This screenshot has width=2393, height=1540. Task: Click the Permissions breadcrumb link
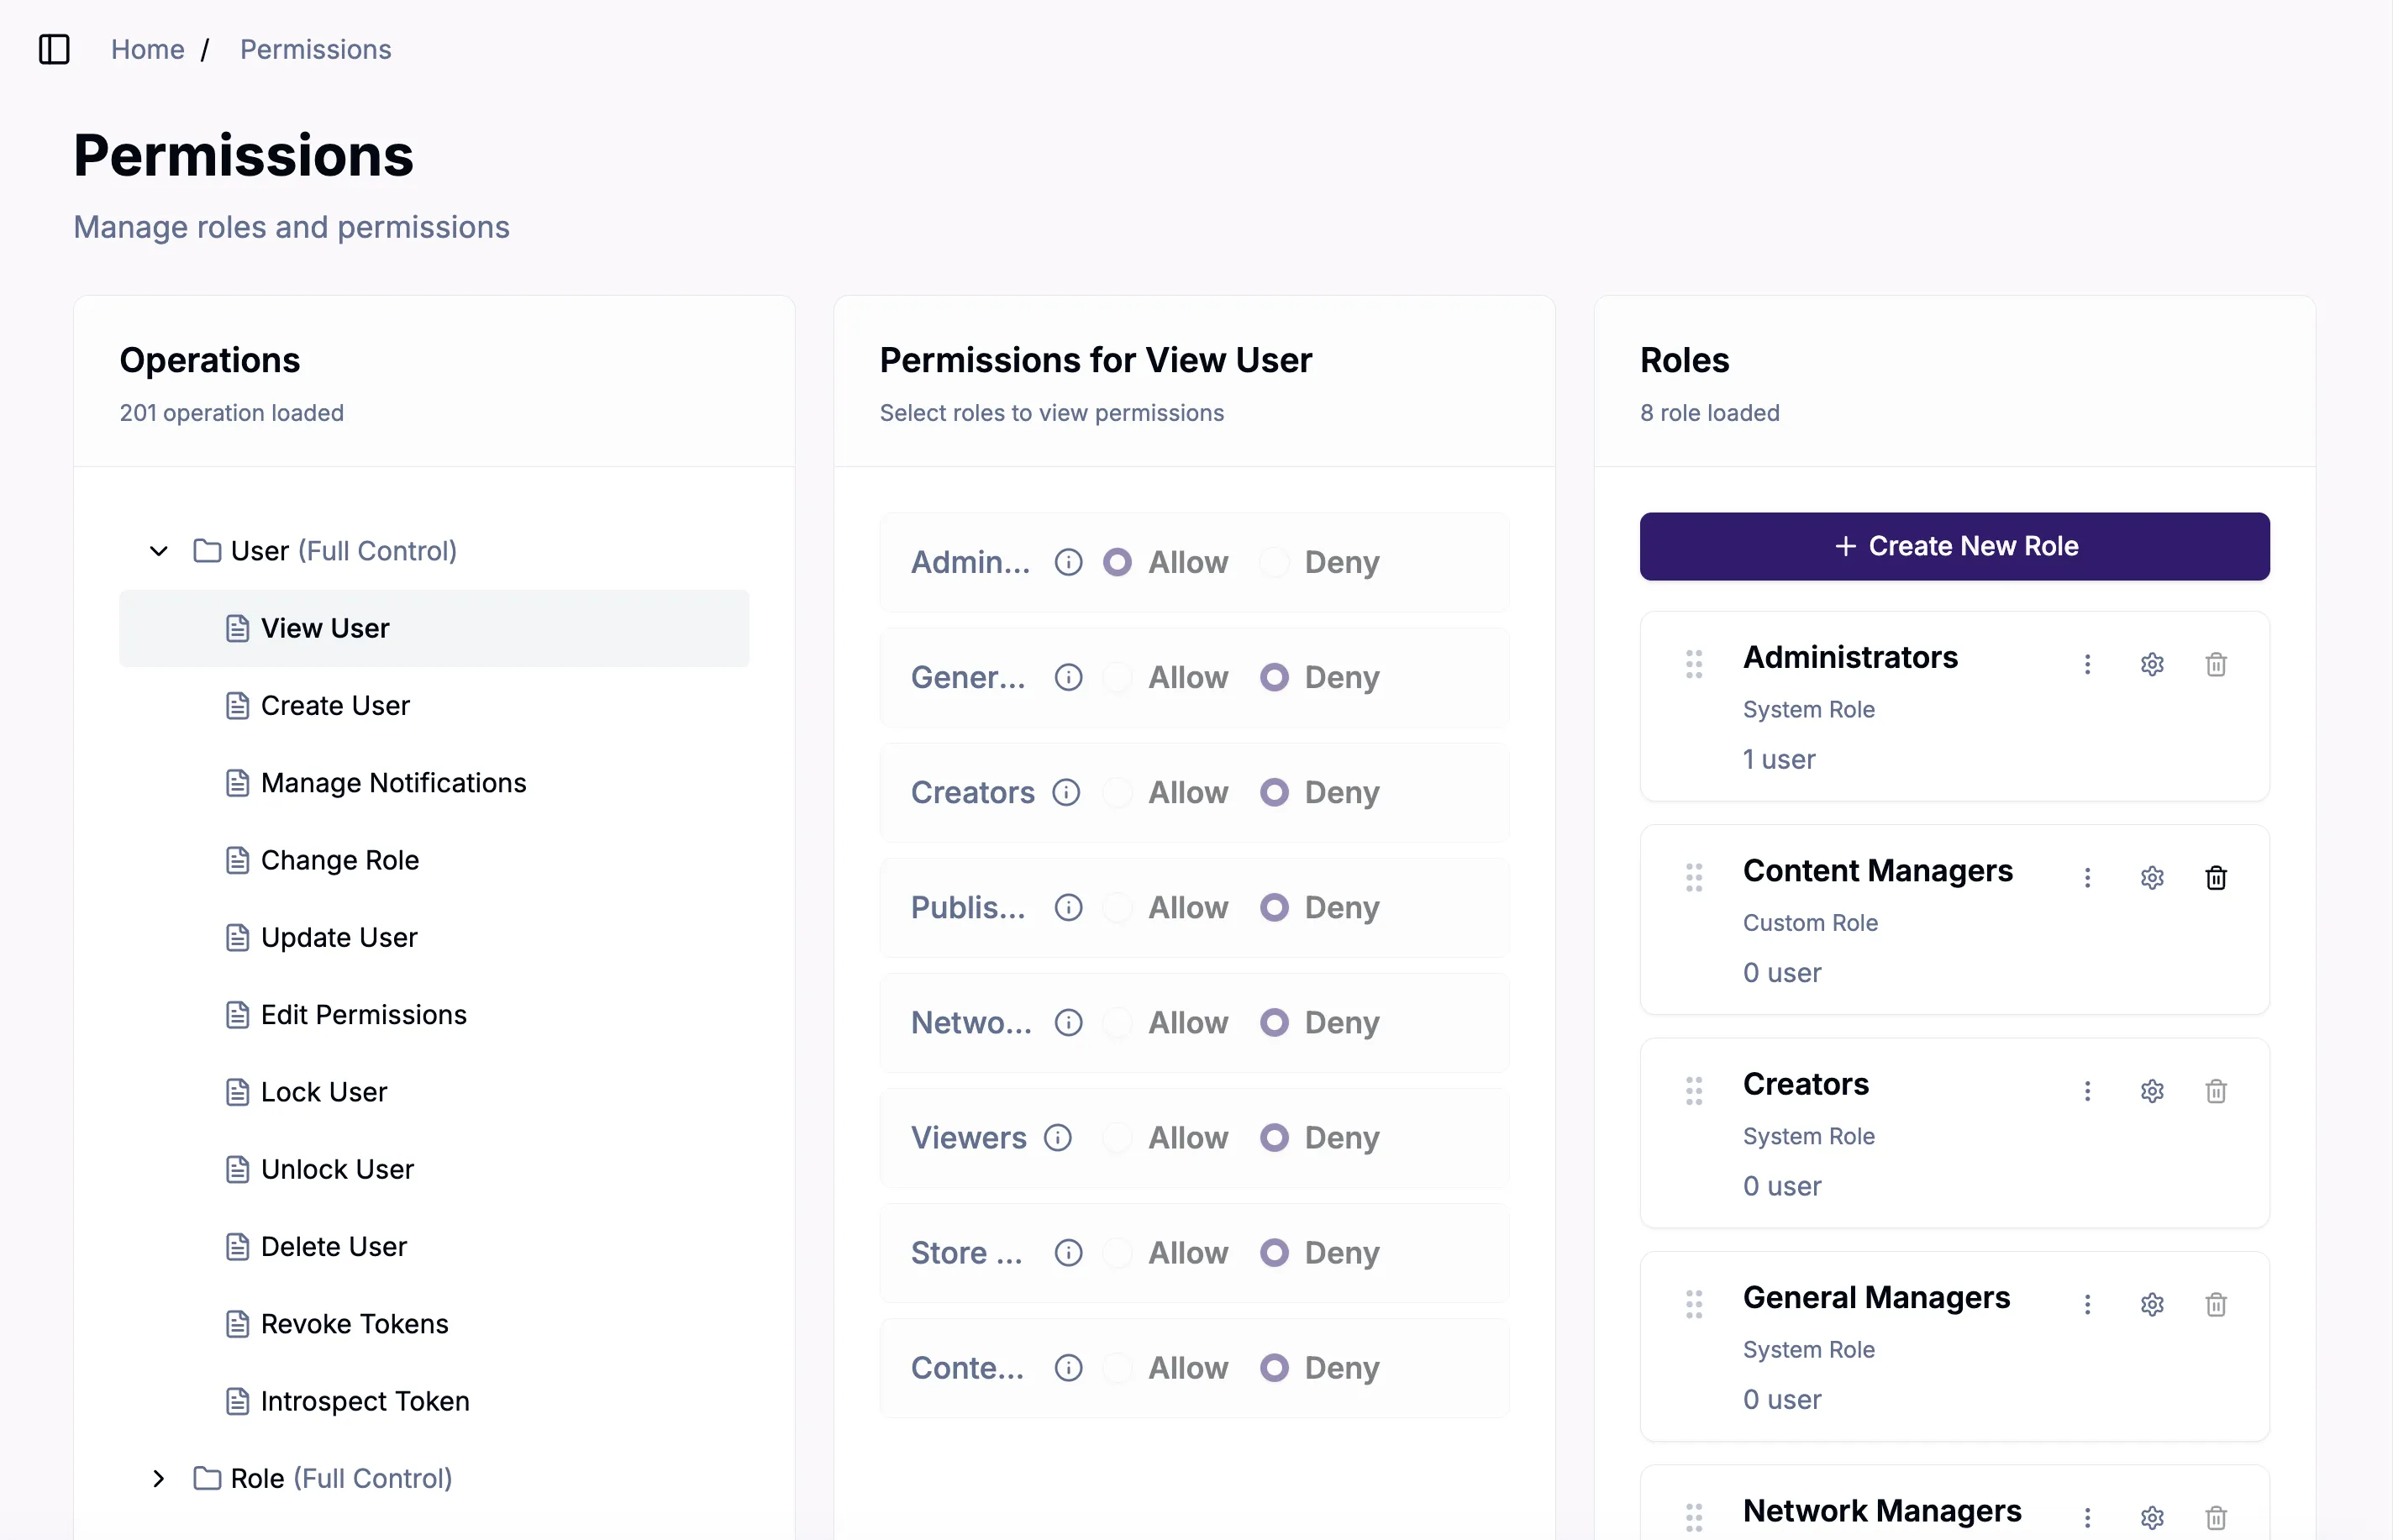[x=315, y=49]
